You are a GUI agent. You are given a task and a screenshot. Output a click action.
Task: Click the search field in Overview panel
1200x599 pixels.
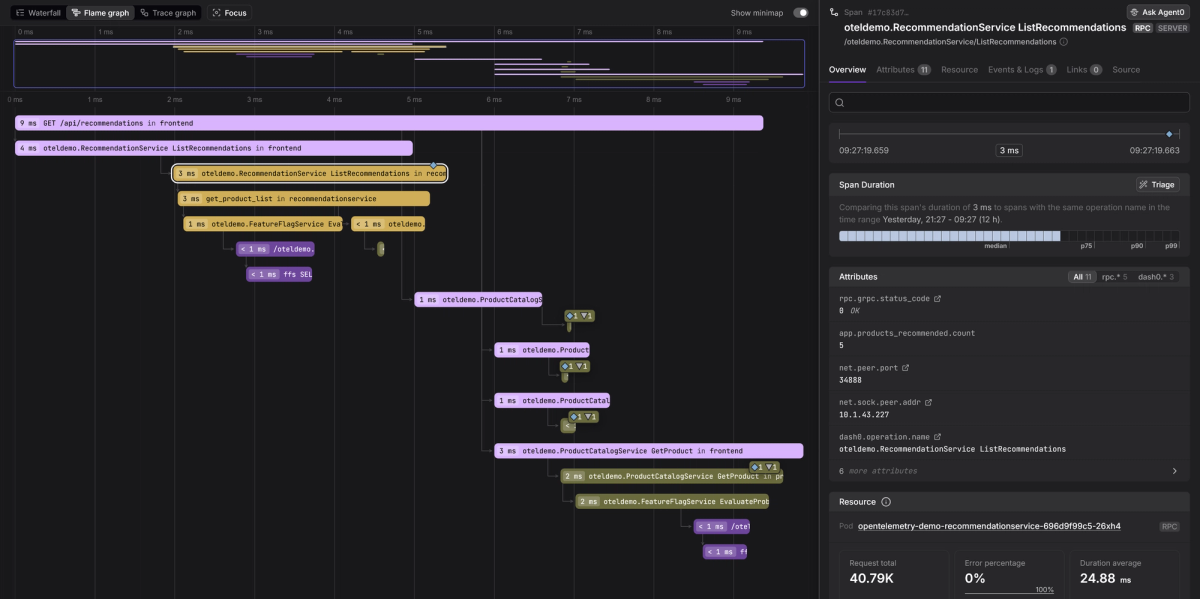(x=1009, y=102)
